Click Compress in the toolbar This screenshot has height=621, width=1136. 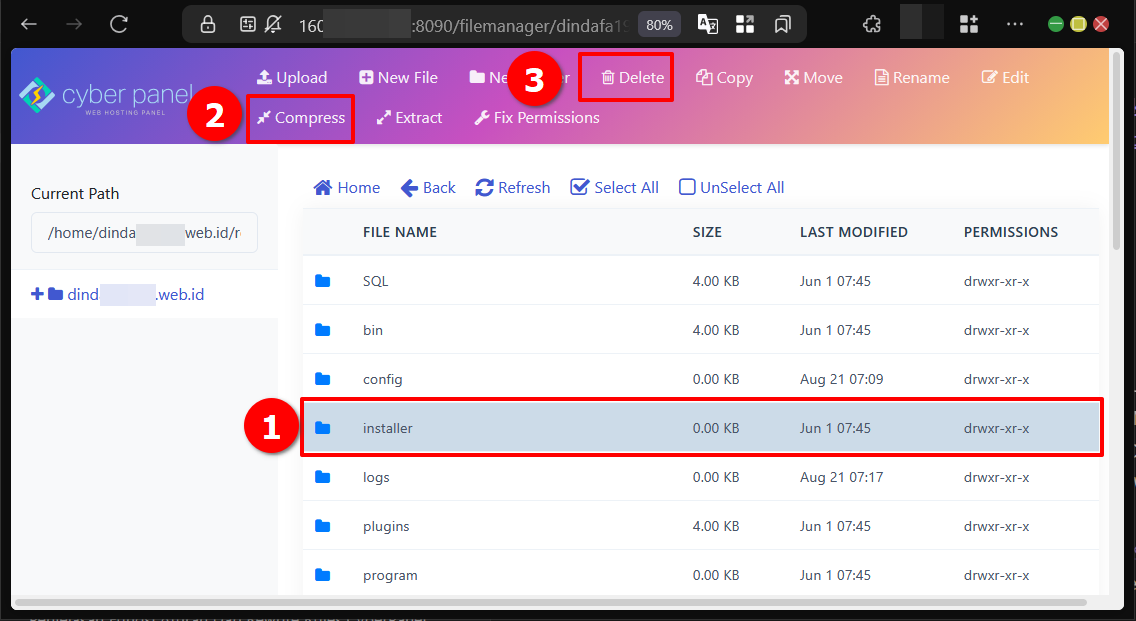[300, 118]
